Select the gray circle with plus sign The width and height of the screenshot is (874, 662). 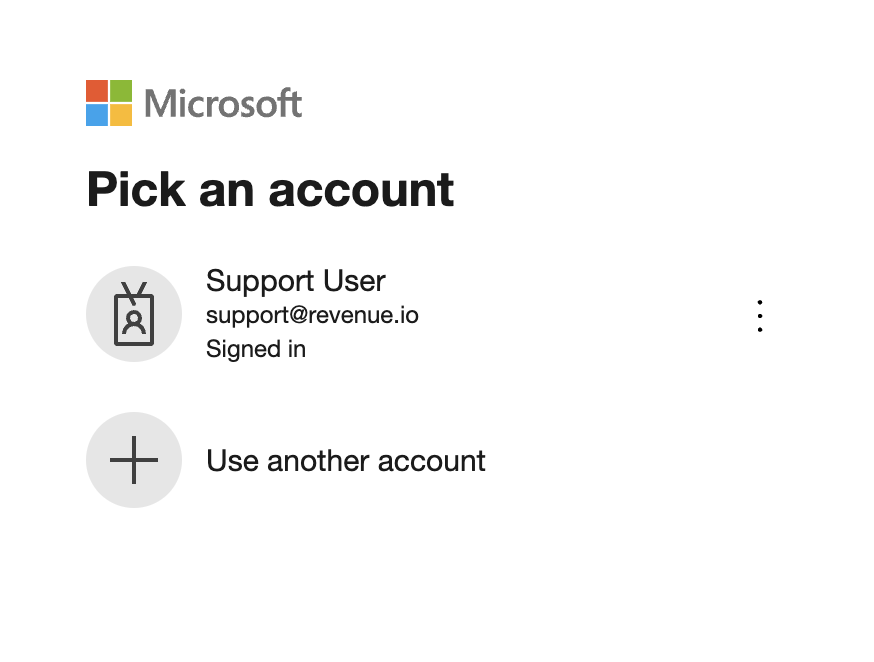[x=134, y=460]
